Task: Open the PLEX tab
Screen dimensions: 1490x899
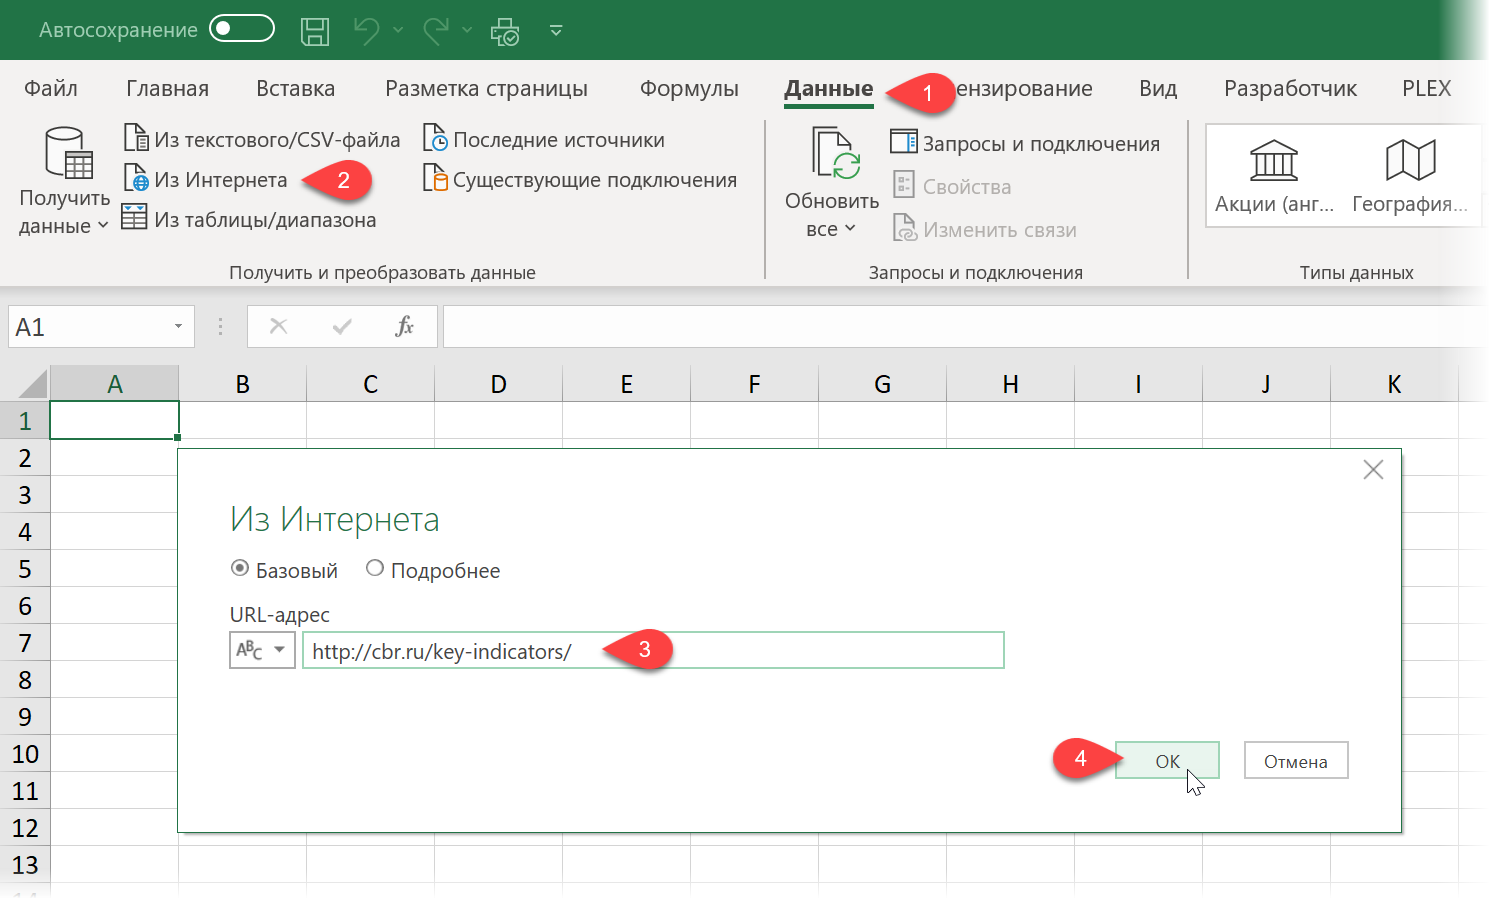Action: [1426, 88]
